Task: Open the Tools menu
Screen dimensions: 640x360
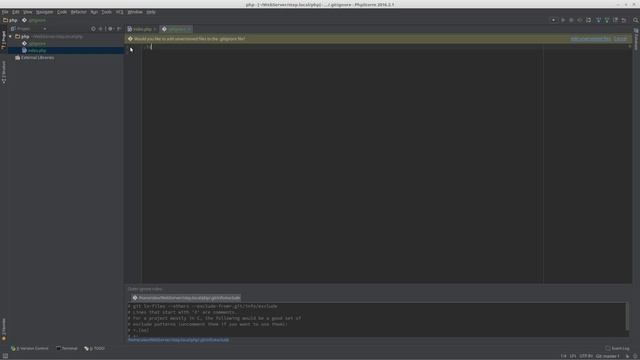Action: (x=107, y=12)
